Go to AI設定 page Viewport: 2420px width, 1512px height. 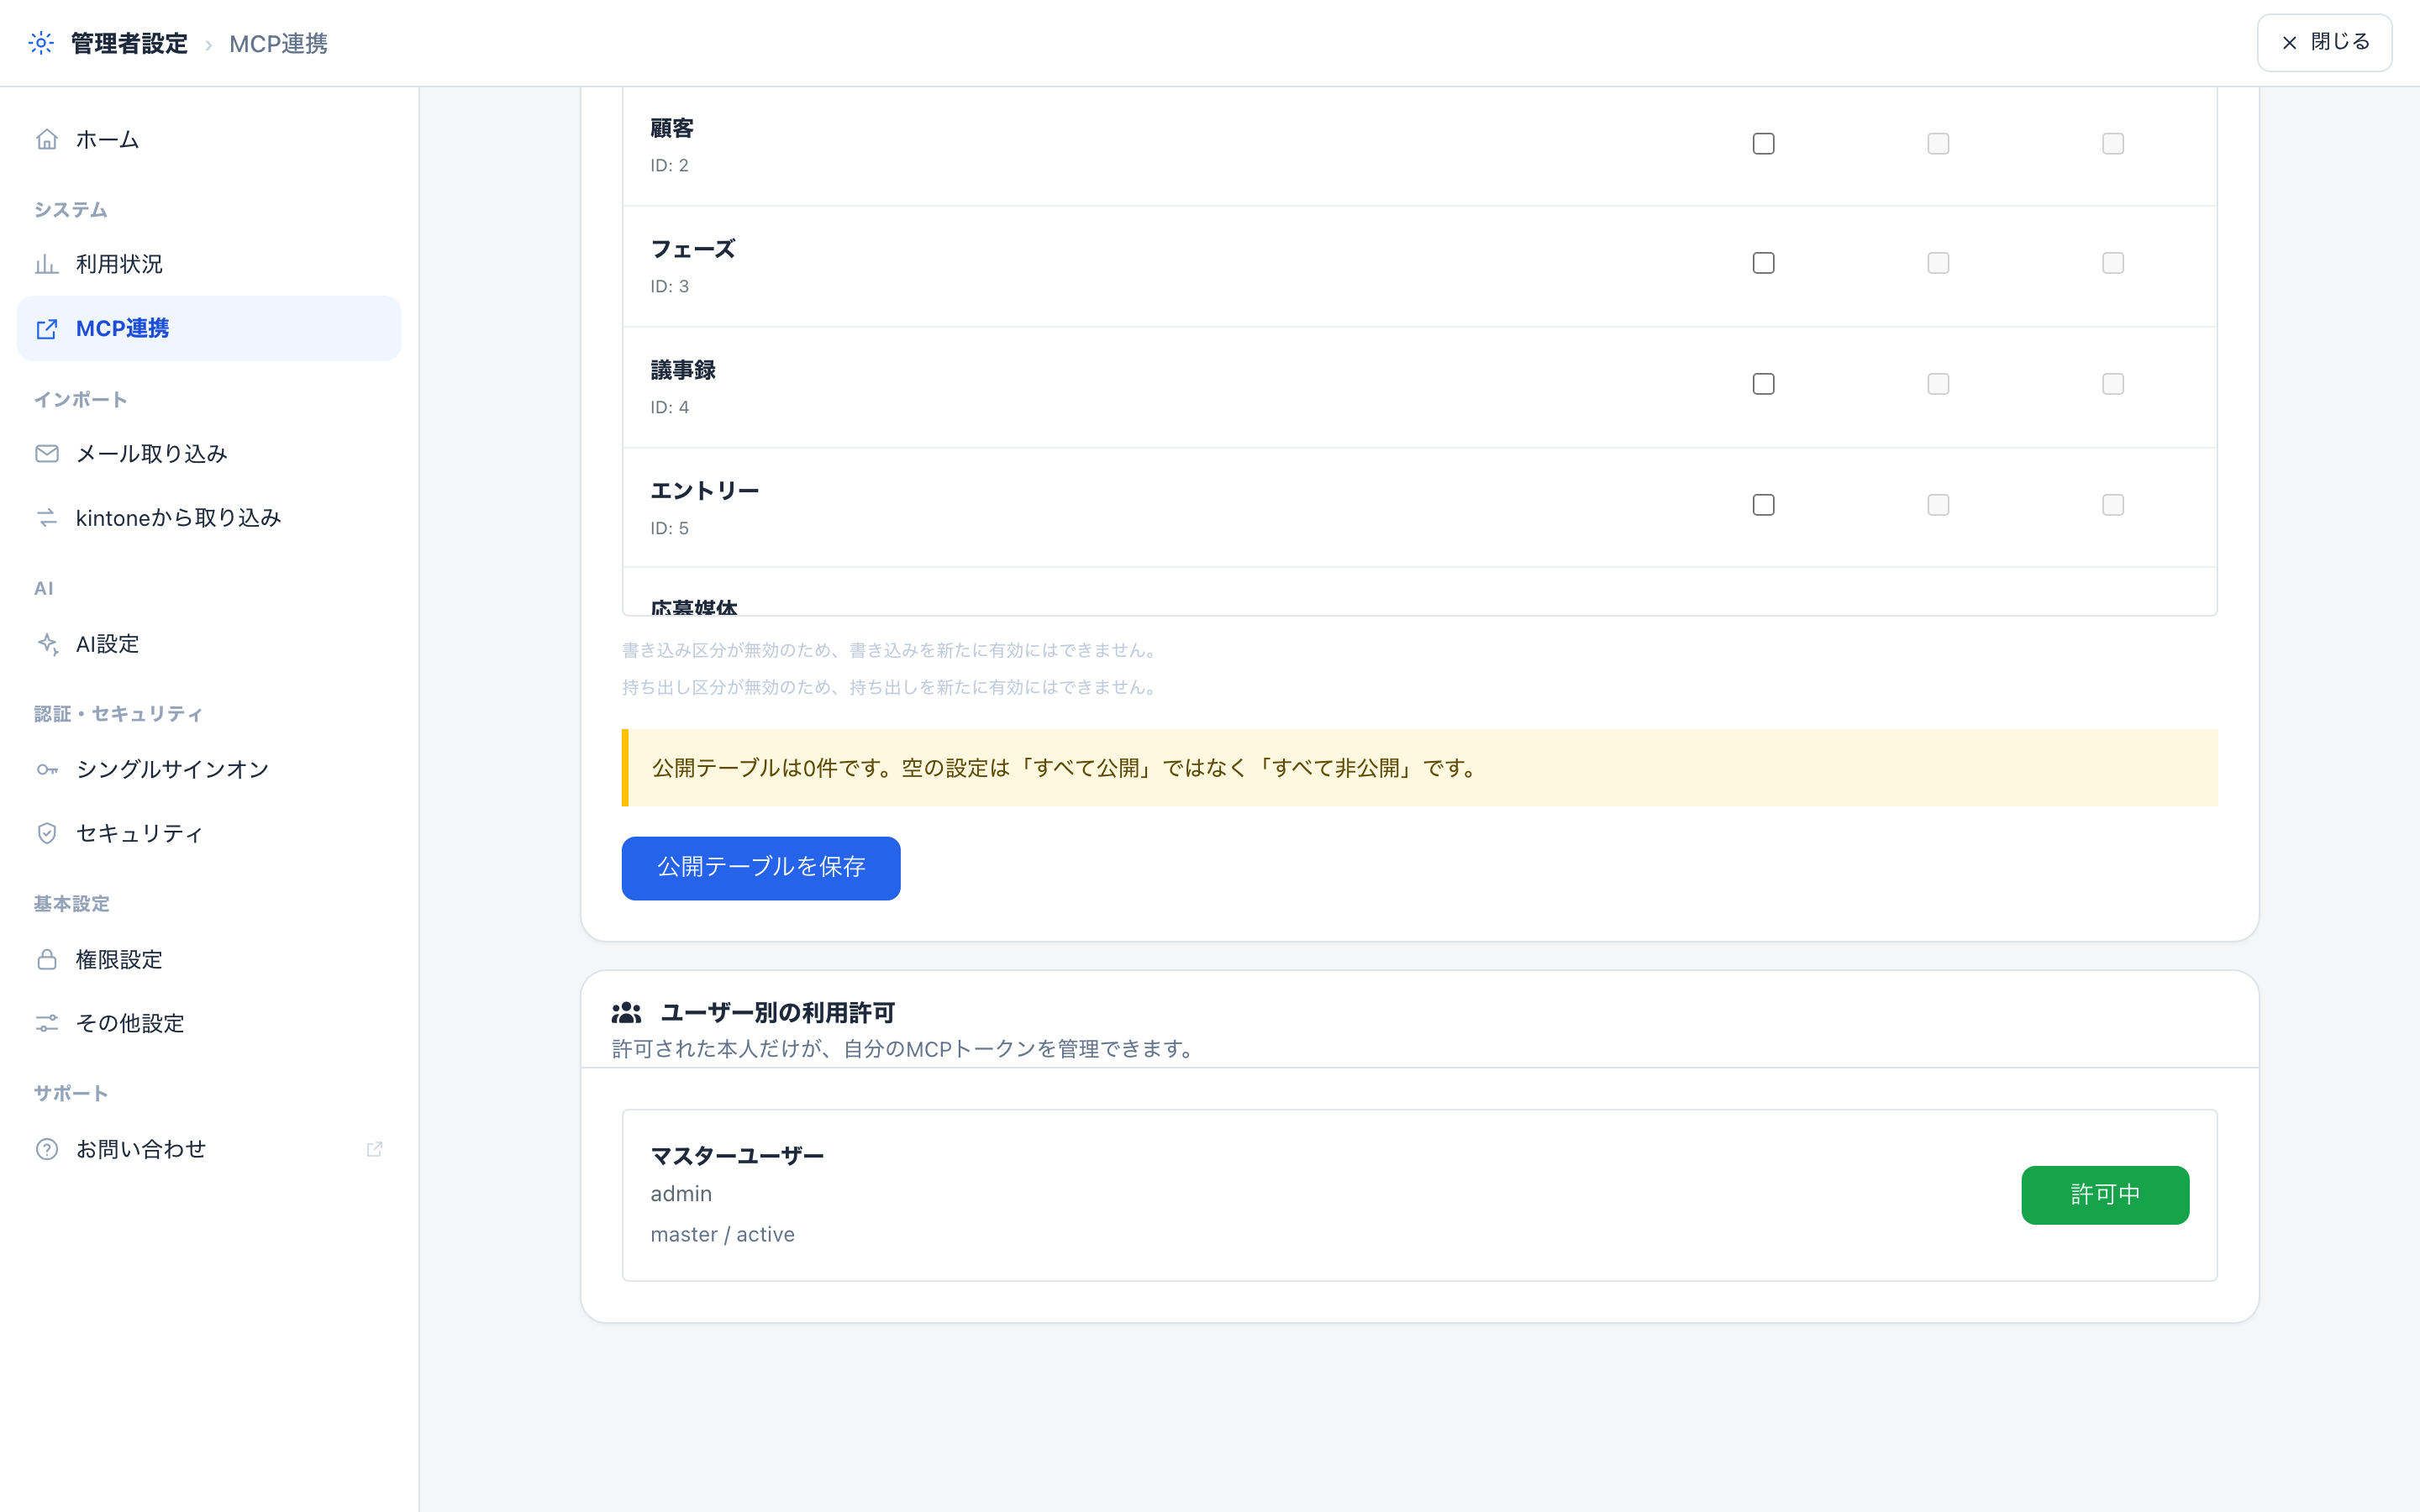(x=209, y=644)
